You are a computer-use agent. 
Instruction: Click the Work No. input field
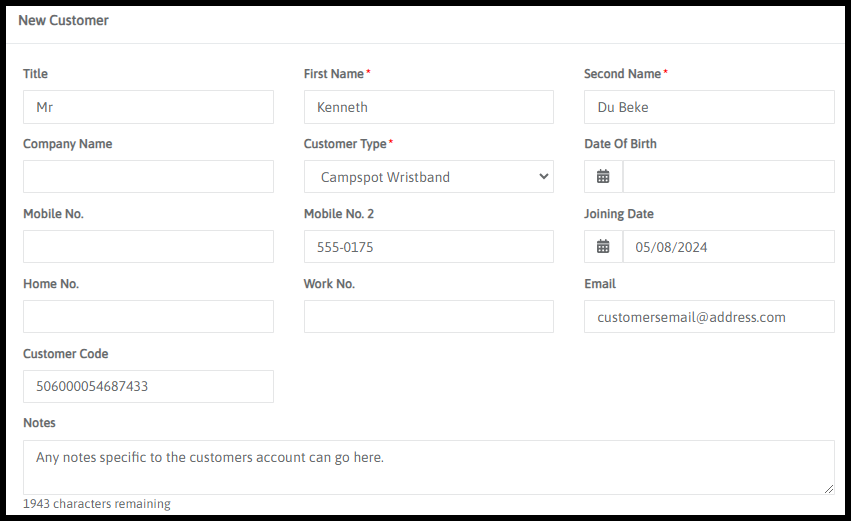tap(428, 317)
